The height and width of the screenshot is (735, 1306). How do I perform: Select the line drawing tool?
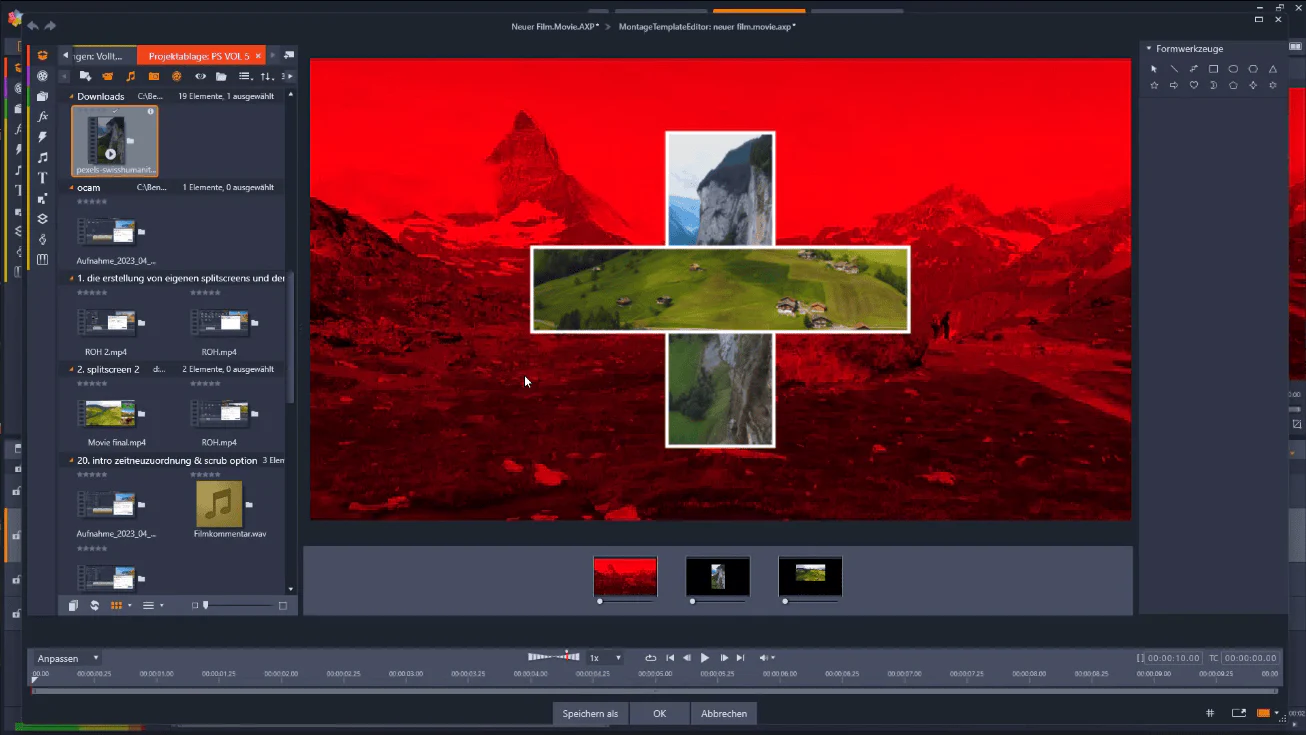(1174, 69)
